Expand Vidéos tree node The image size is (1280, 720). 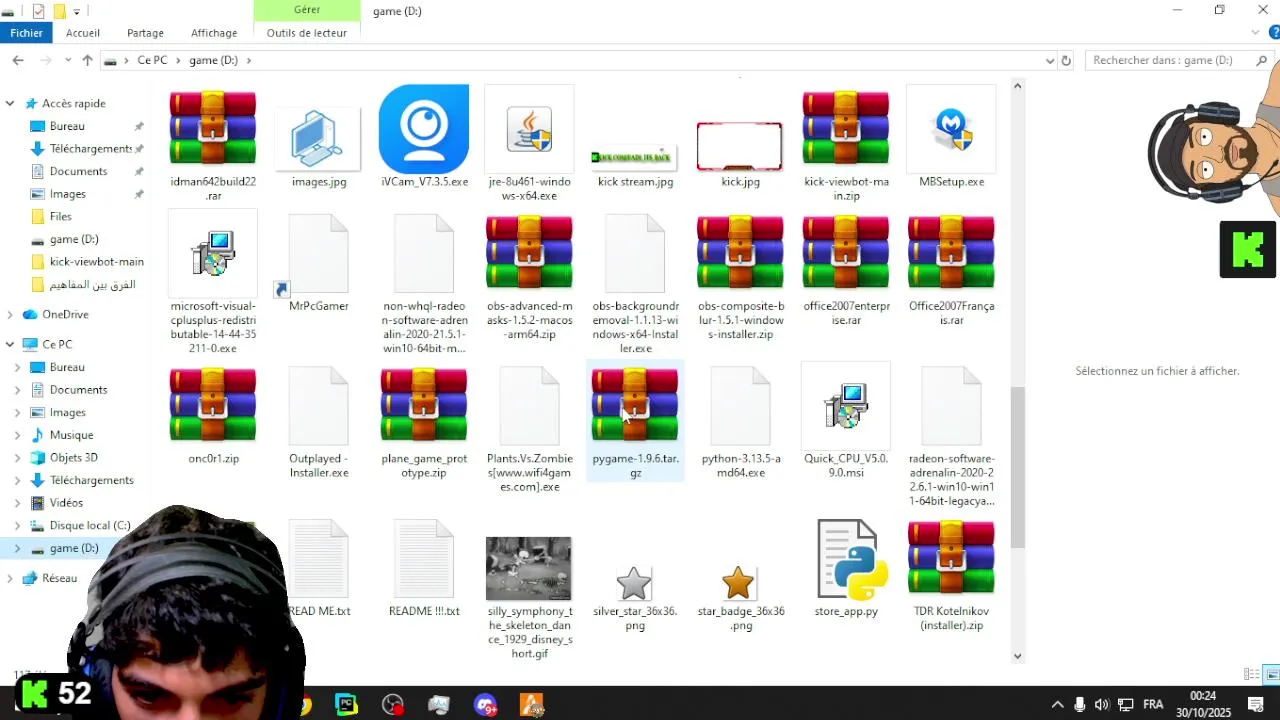pyautogui.click(x=17, y=503)
